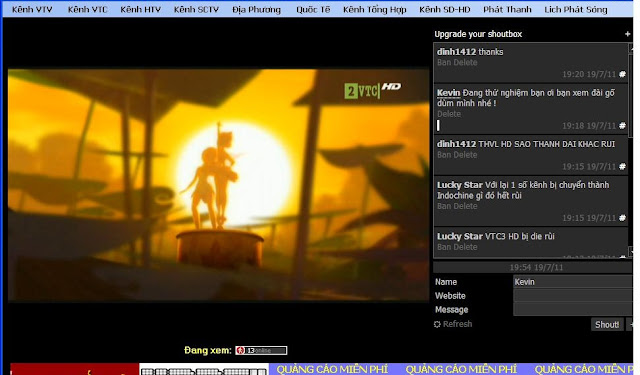Open permalink icon of 19:20 message
Image resolution: width=640 pixels, height=375 pixels.
pyautogui.click(x=622, y=74)
